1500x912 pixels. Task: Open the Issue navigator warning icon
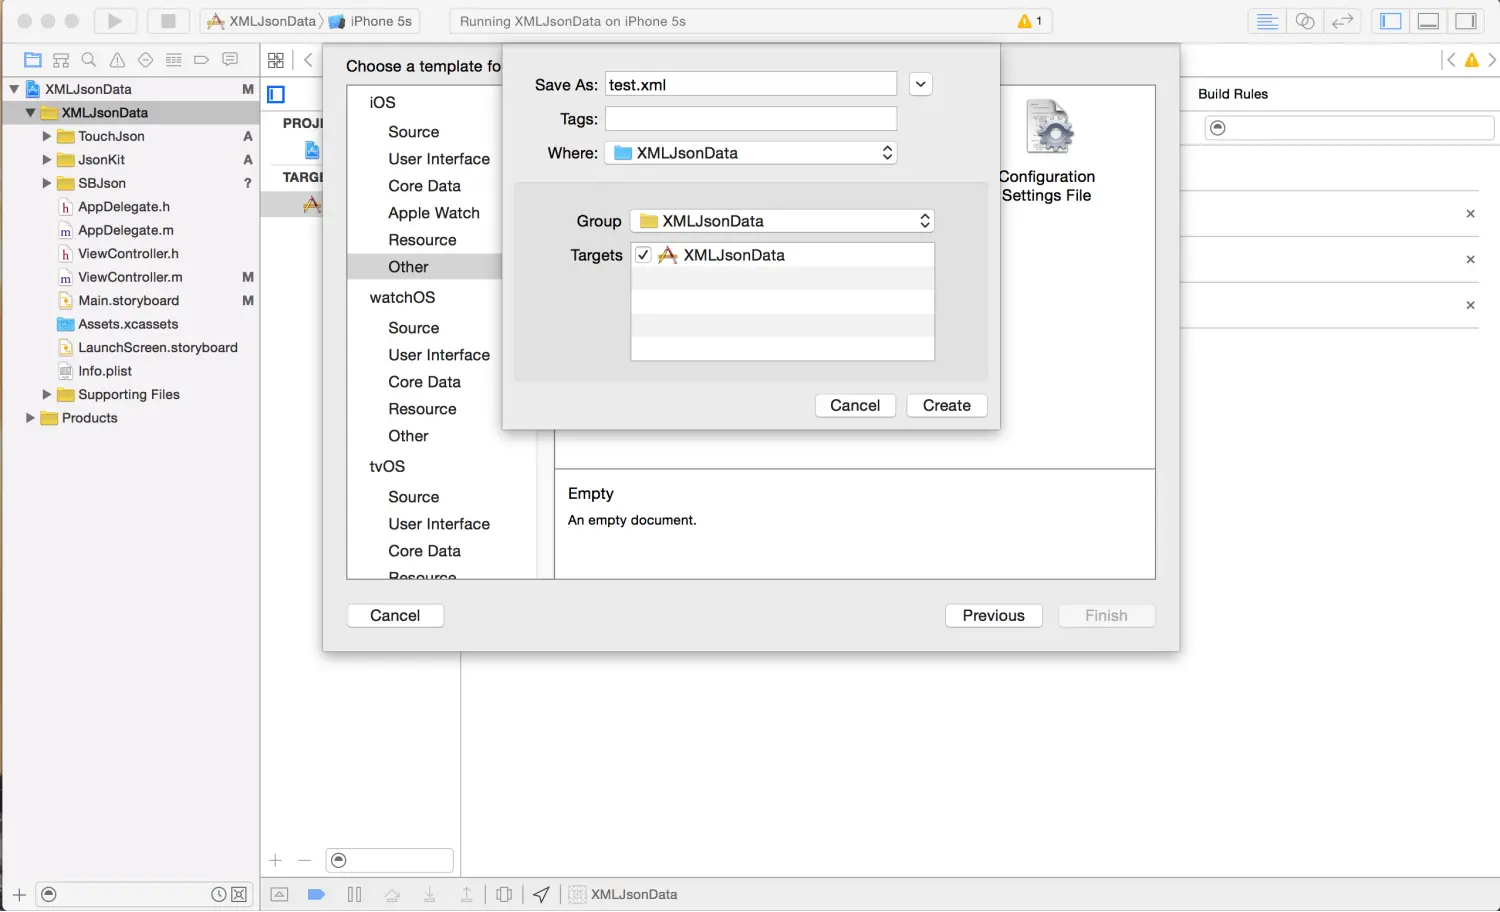[117, 60]
